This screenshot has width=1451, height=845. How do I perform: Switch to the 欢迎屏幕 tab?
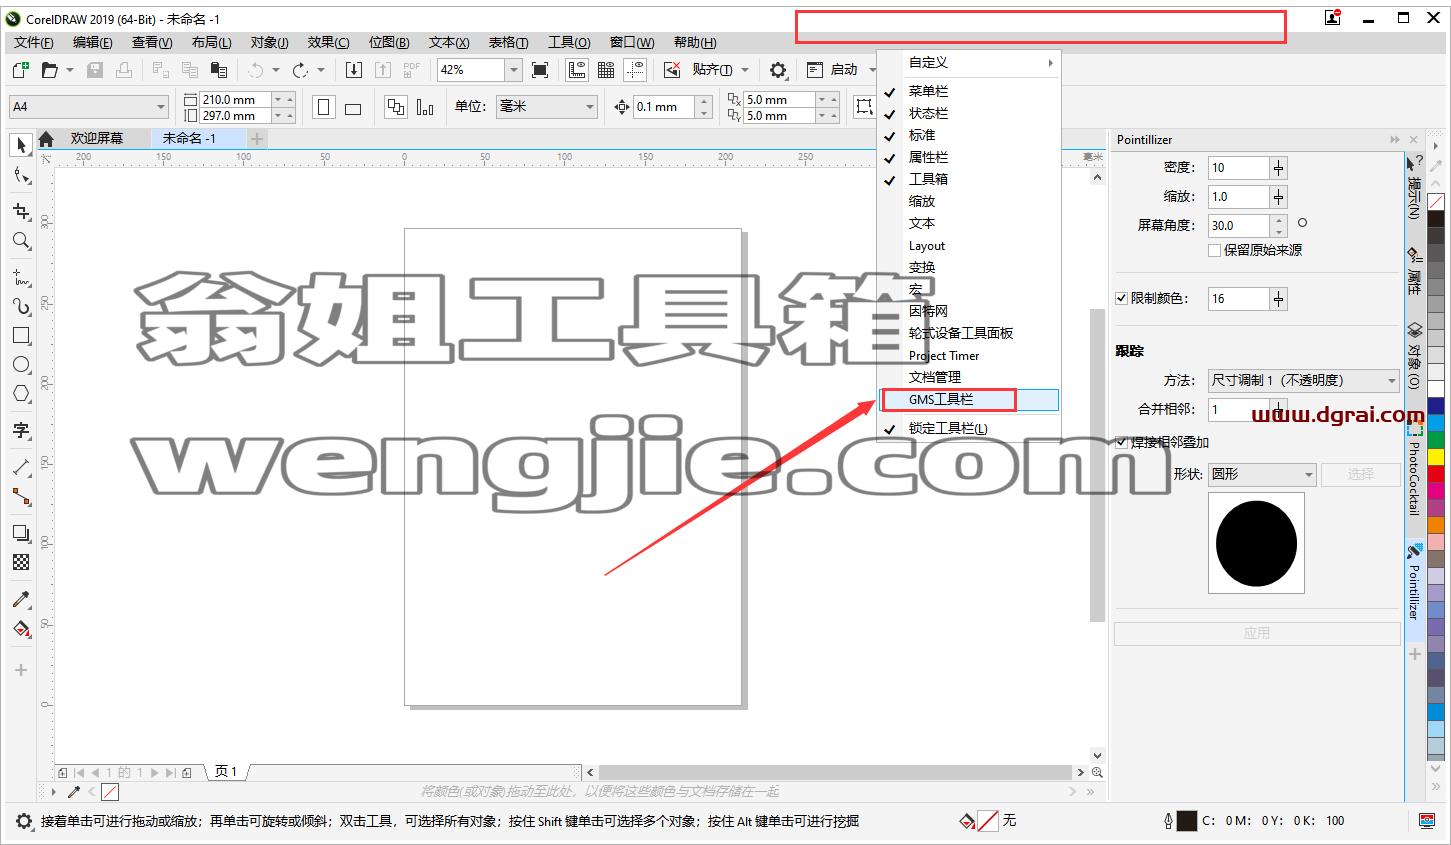point(96,138)
